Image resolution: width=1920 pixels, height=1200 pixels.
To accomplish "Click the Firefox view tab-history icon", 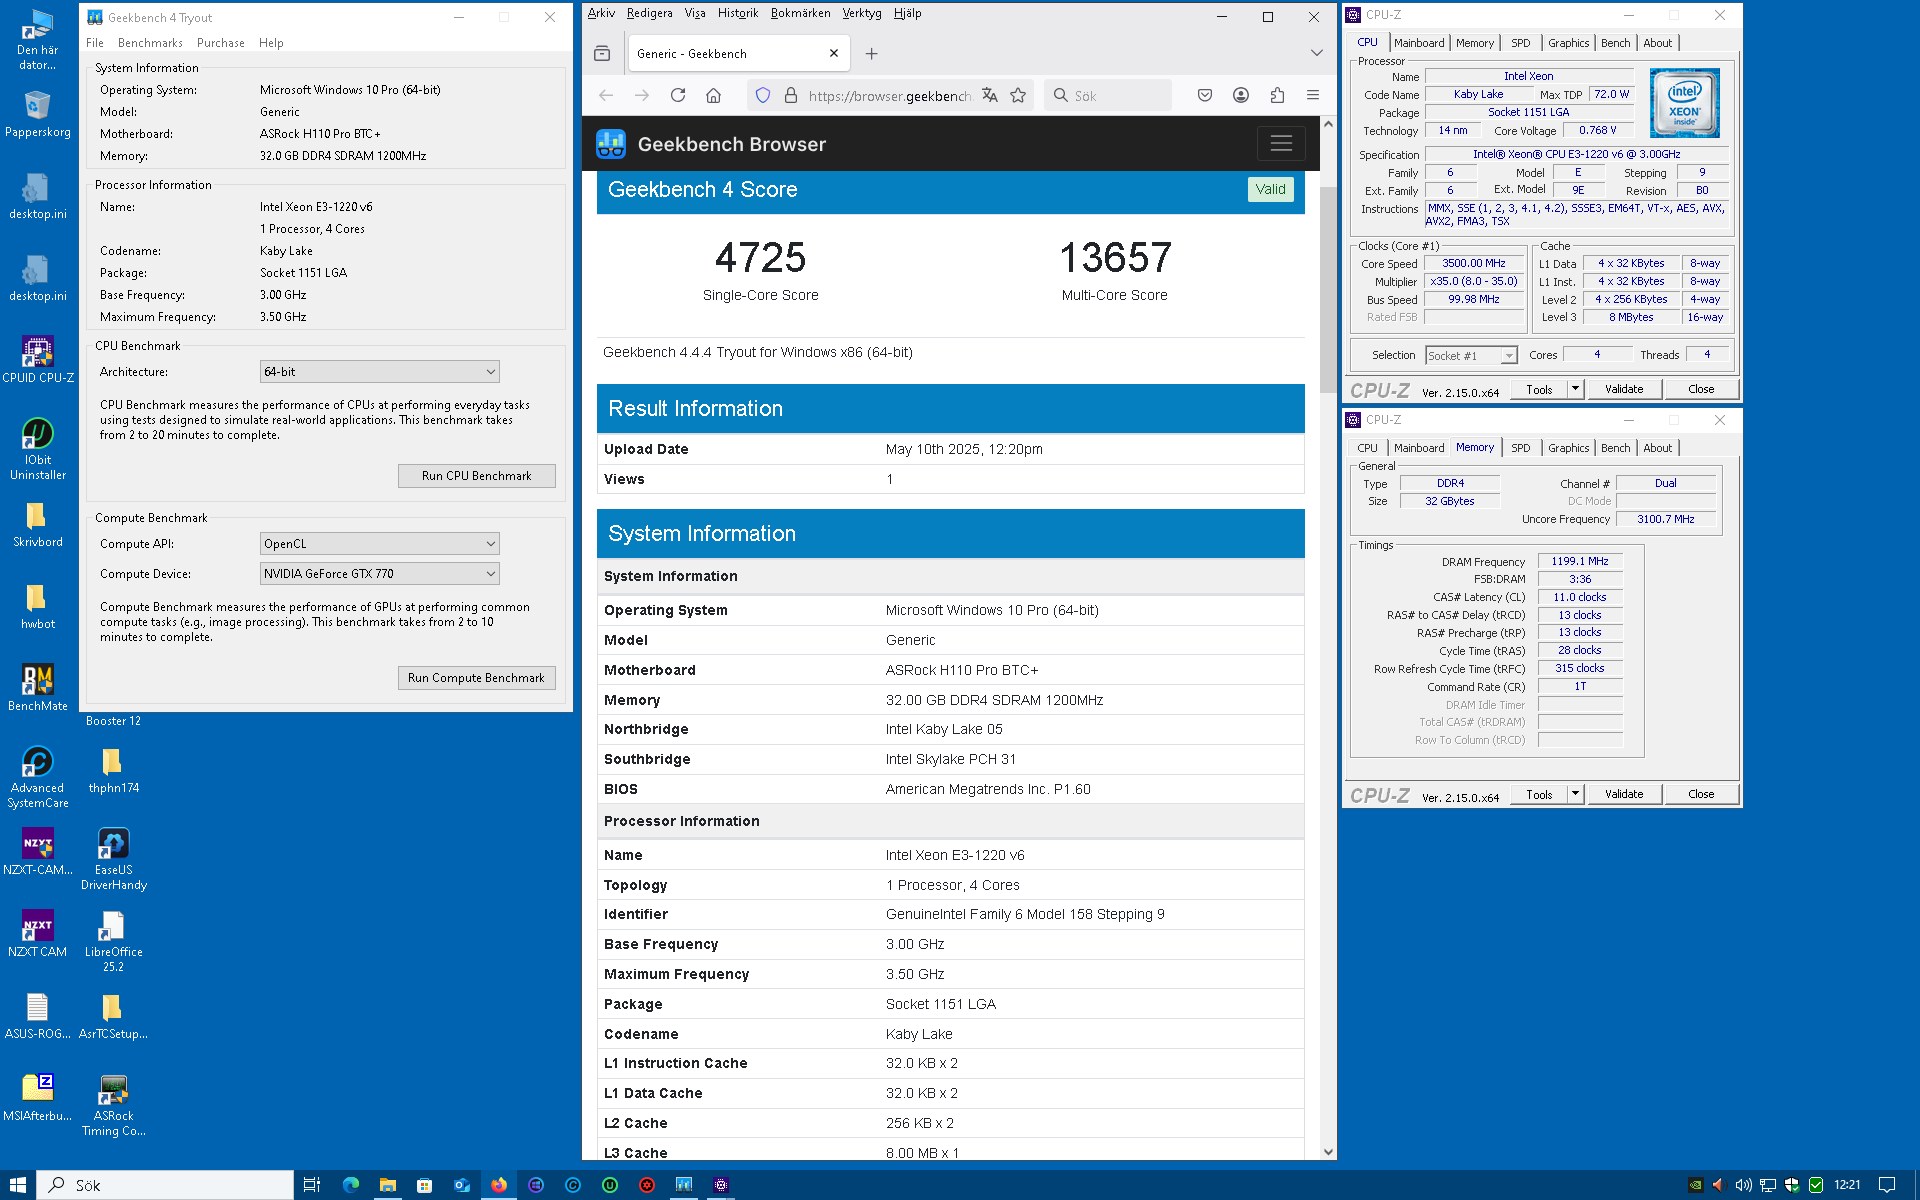I will point(602,54).
